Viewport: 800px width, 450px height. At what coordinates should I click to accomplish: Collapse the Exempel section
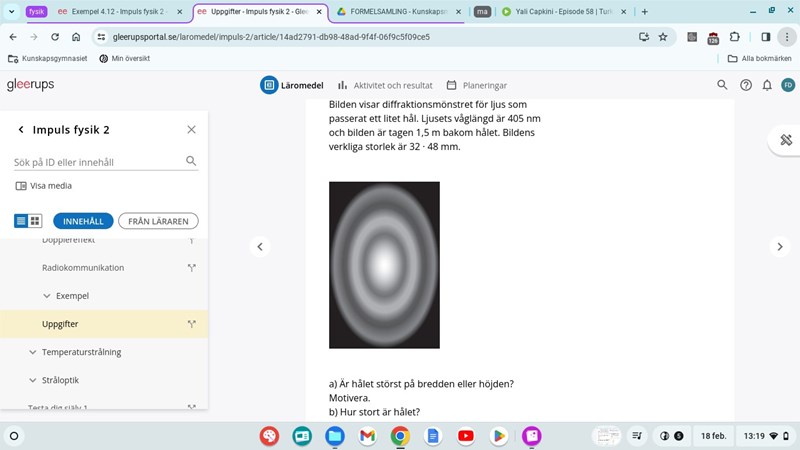click(x=47, y=296)
